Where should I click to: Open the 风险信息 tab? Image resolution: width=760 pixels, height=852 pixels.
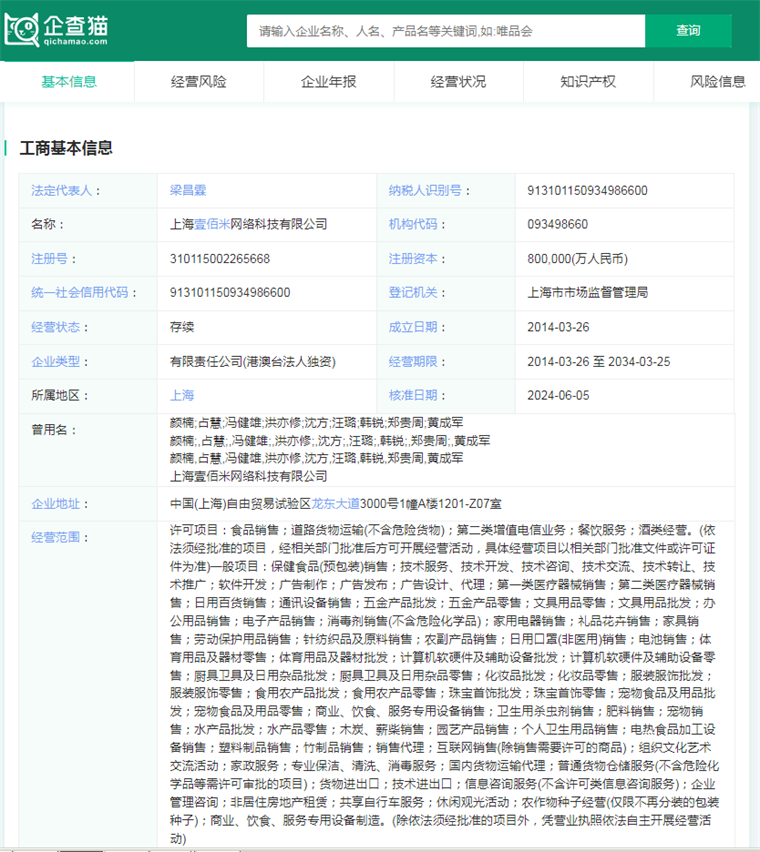tap(718, 82)
